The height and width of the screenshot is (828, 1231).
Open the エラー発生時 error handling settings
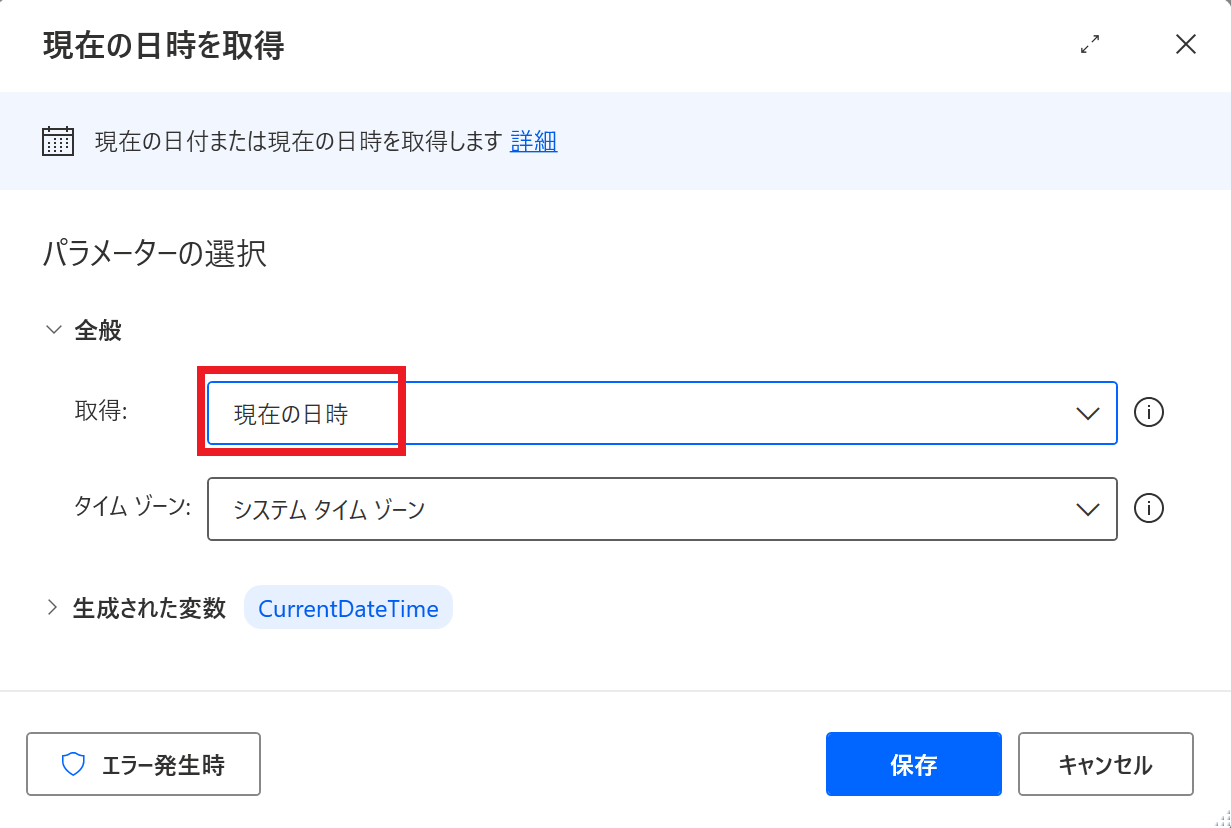click(x=143, y=764)
